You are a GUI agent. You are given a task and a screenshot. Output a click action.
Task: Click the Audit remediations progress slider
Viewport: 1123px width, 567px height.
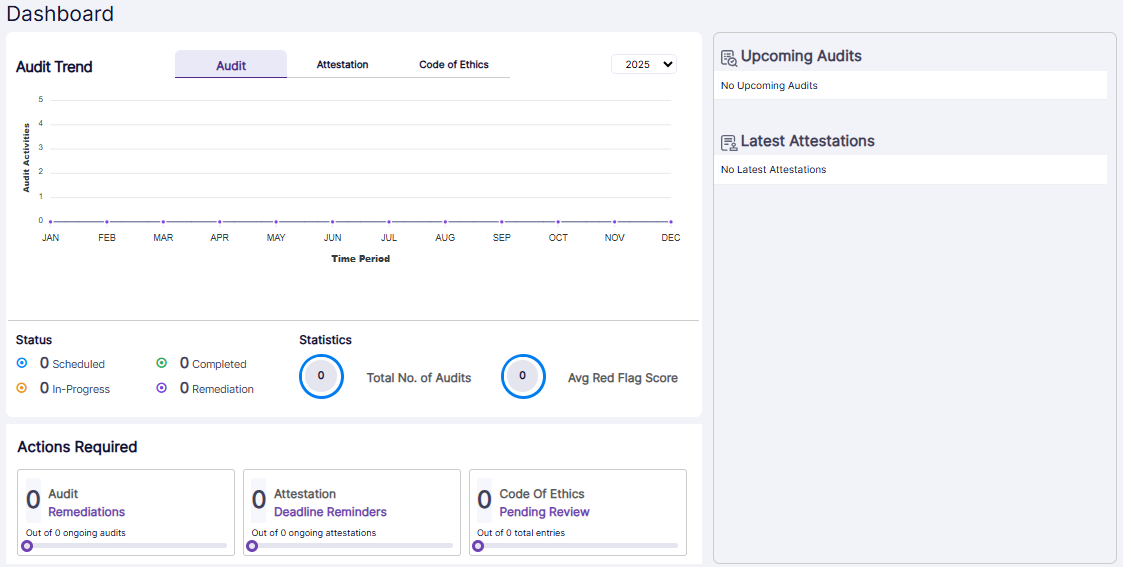click(125, 546)
